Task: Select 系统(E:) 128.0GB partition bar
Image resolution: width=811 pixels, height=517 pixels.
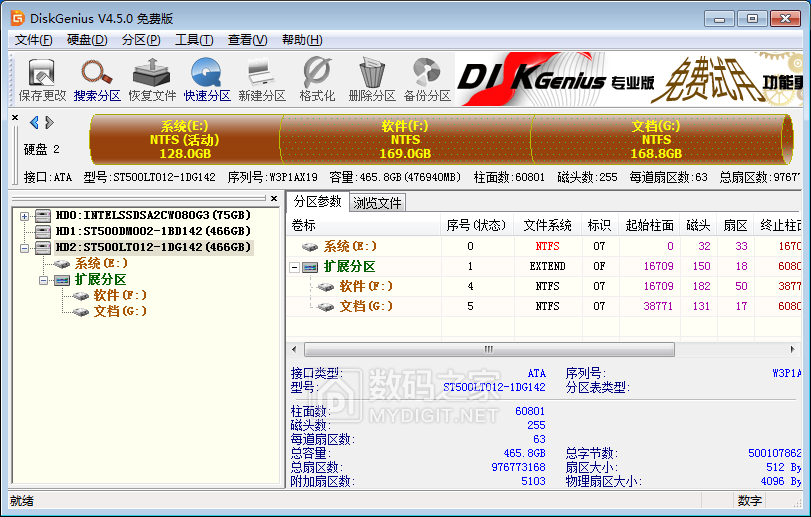Action: (x=185, y=140)
